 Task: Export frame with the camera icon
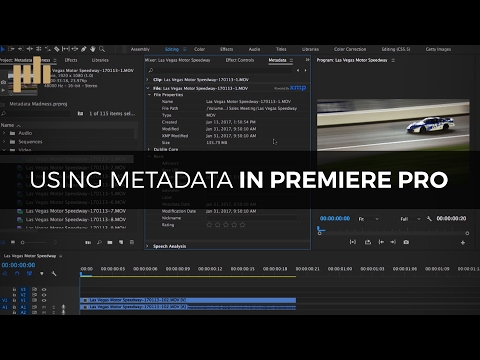[406, 242]
